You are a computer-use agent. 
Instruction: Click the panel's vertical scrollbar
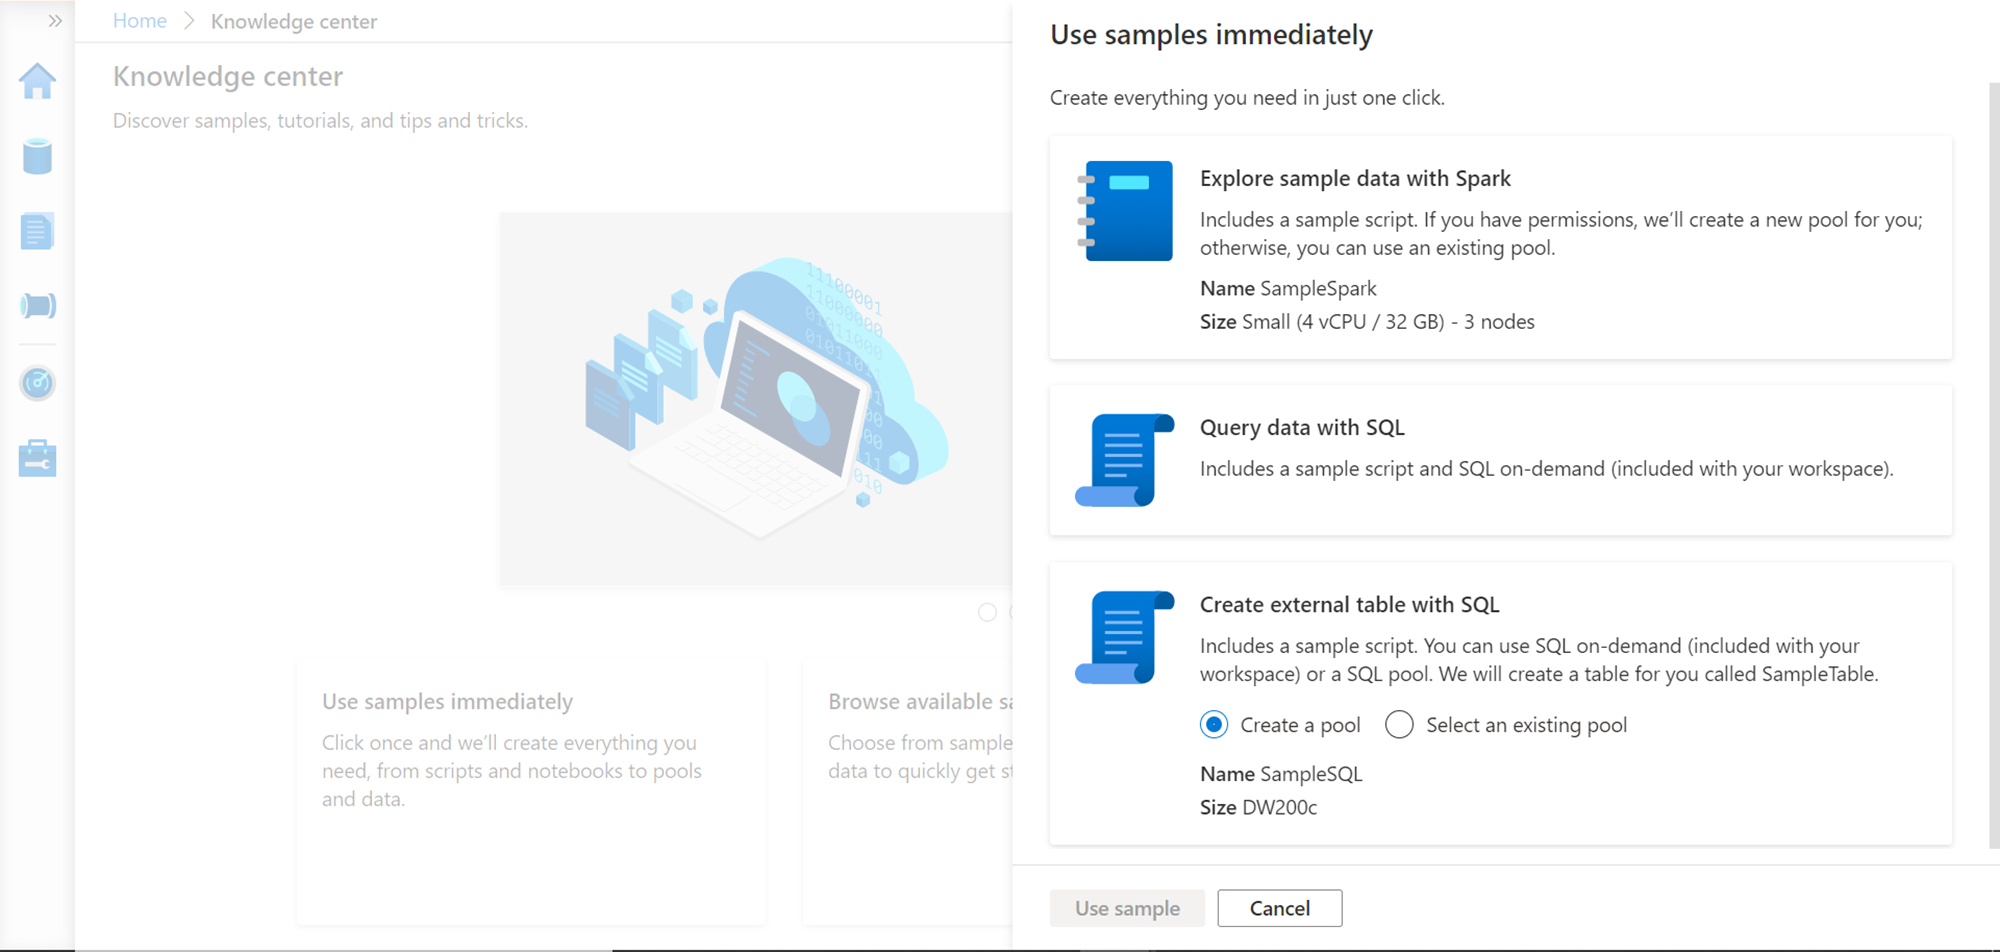1994,460
